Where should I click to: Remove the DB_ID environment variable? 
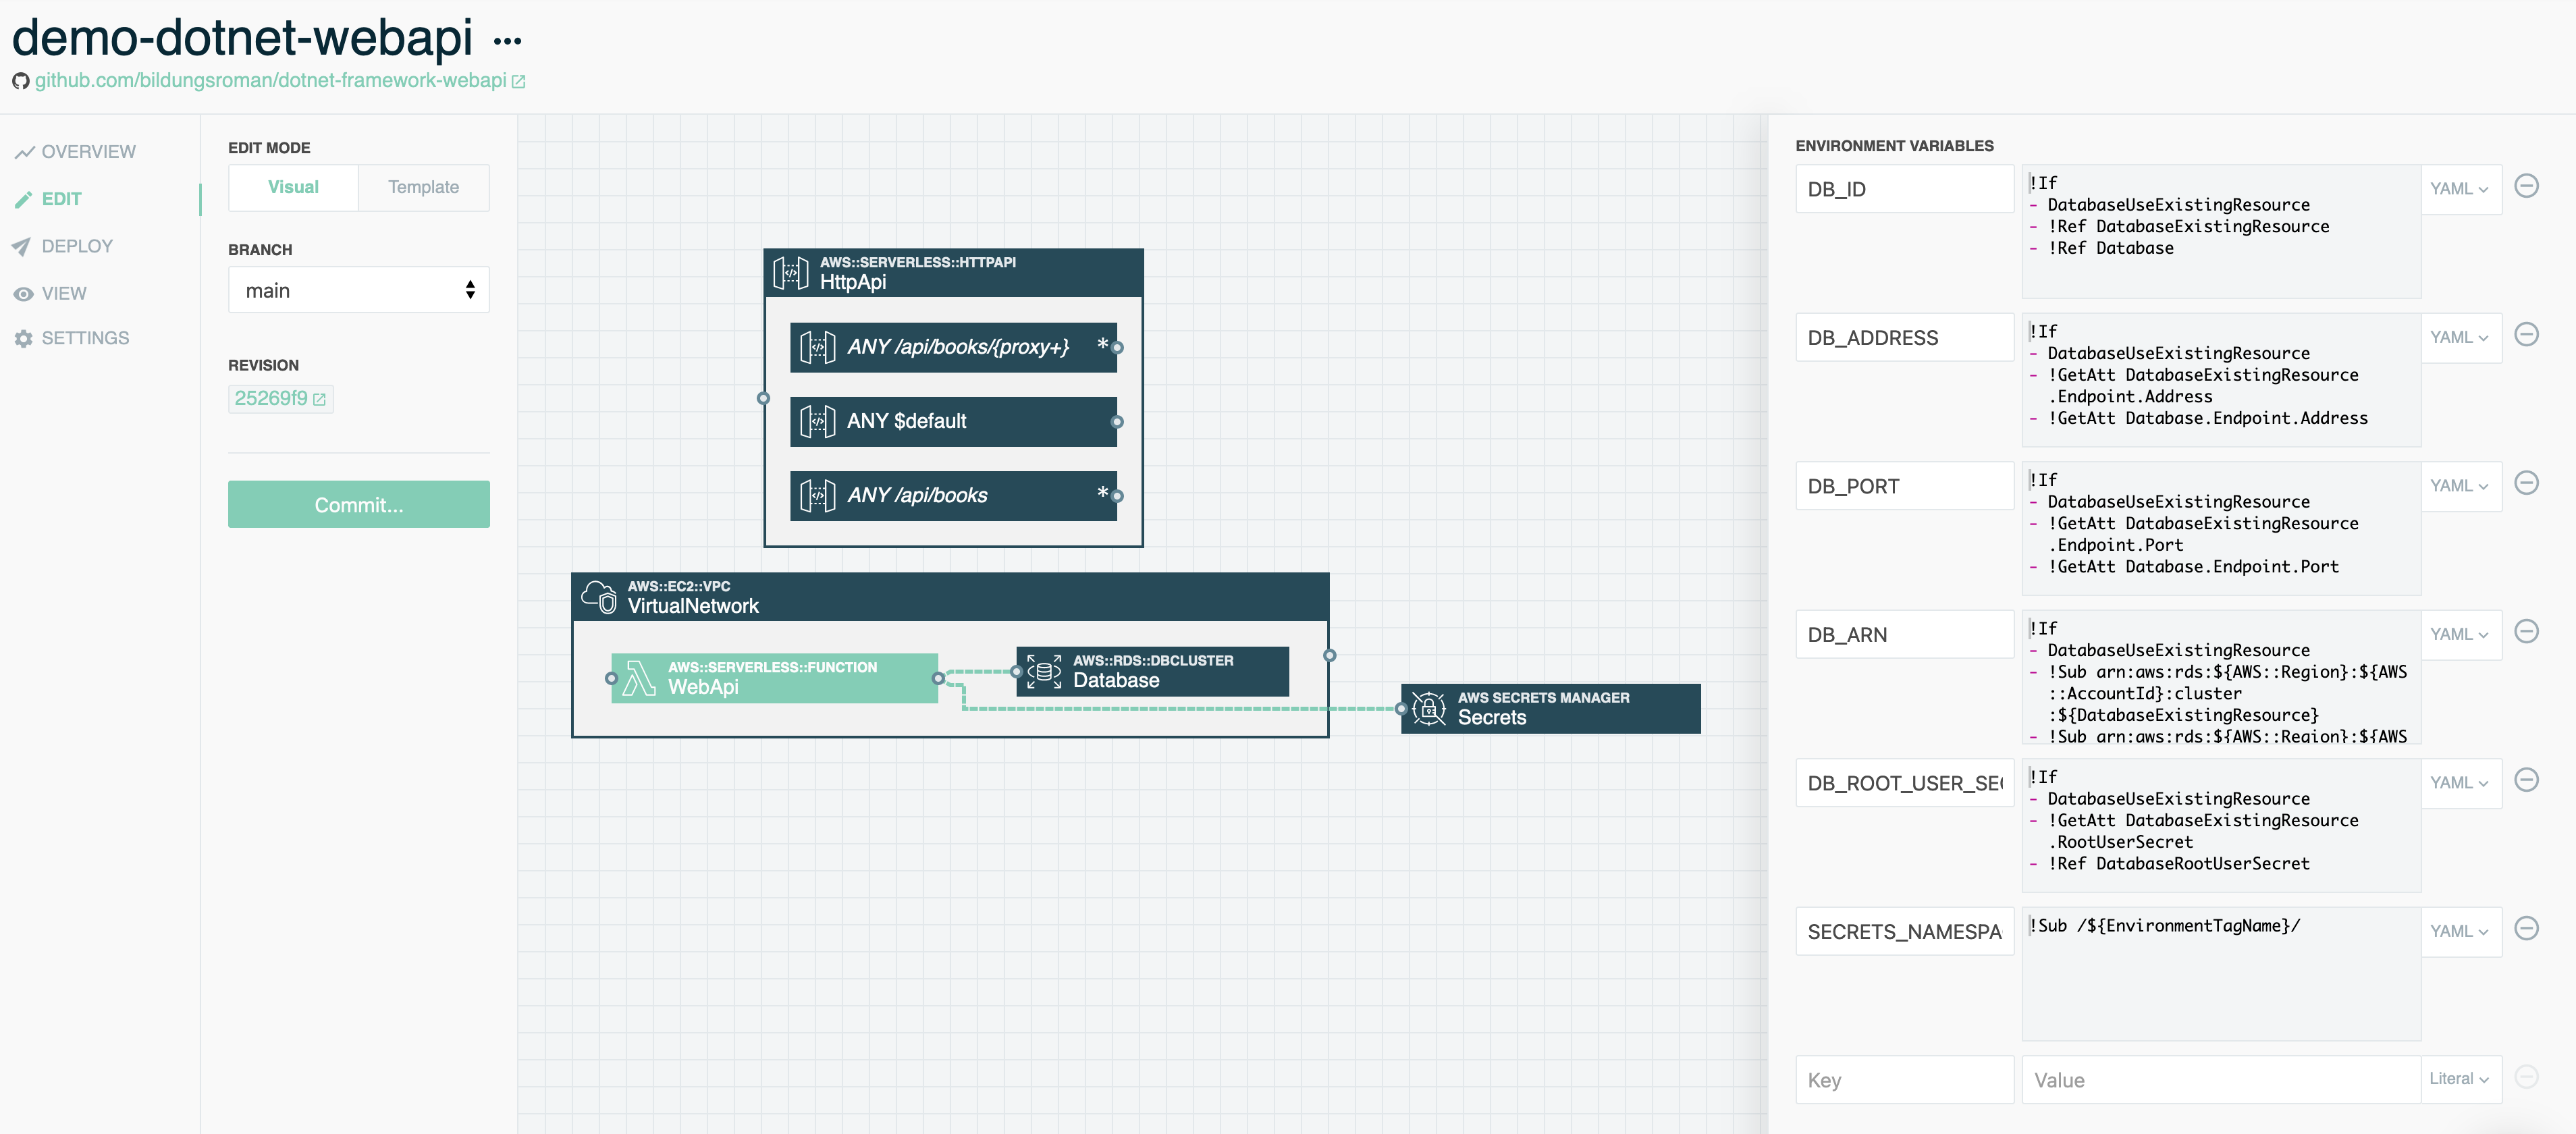pos(2526,186)
